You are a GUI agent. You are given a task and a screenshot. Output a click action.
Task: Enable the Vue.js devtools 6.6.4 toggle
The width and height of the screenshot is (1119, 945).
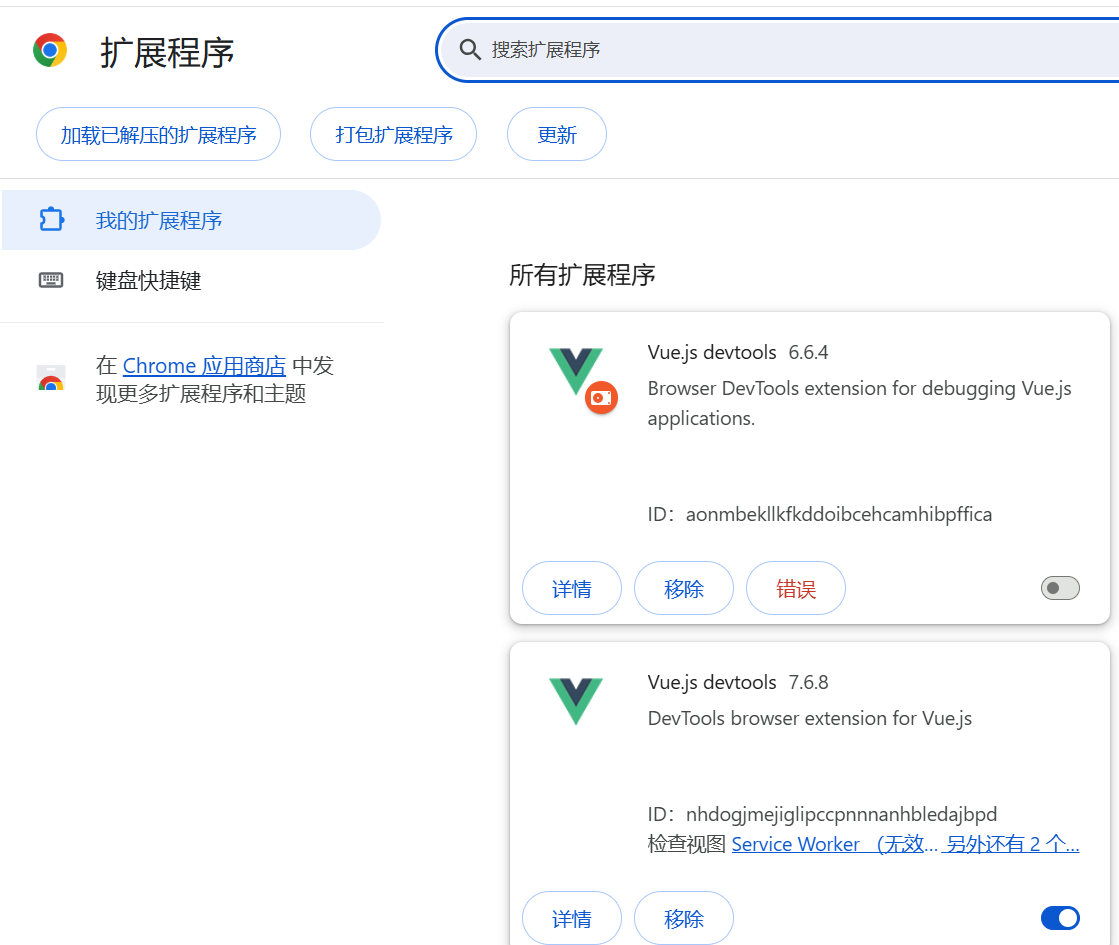1060,588
